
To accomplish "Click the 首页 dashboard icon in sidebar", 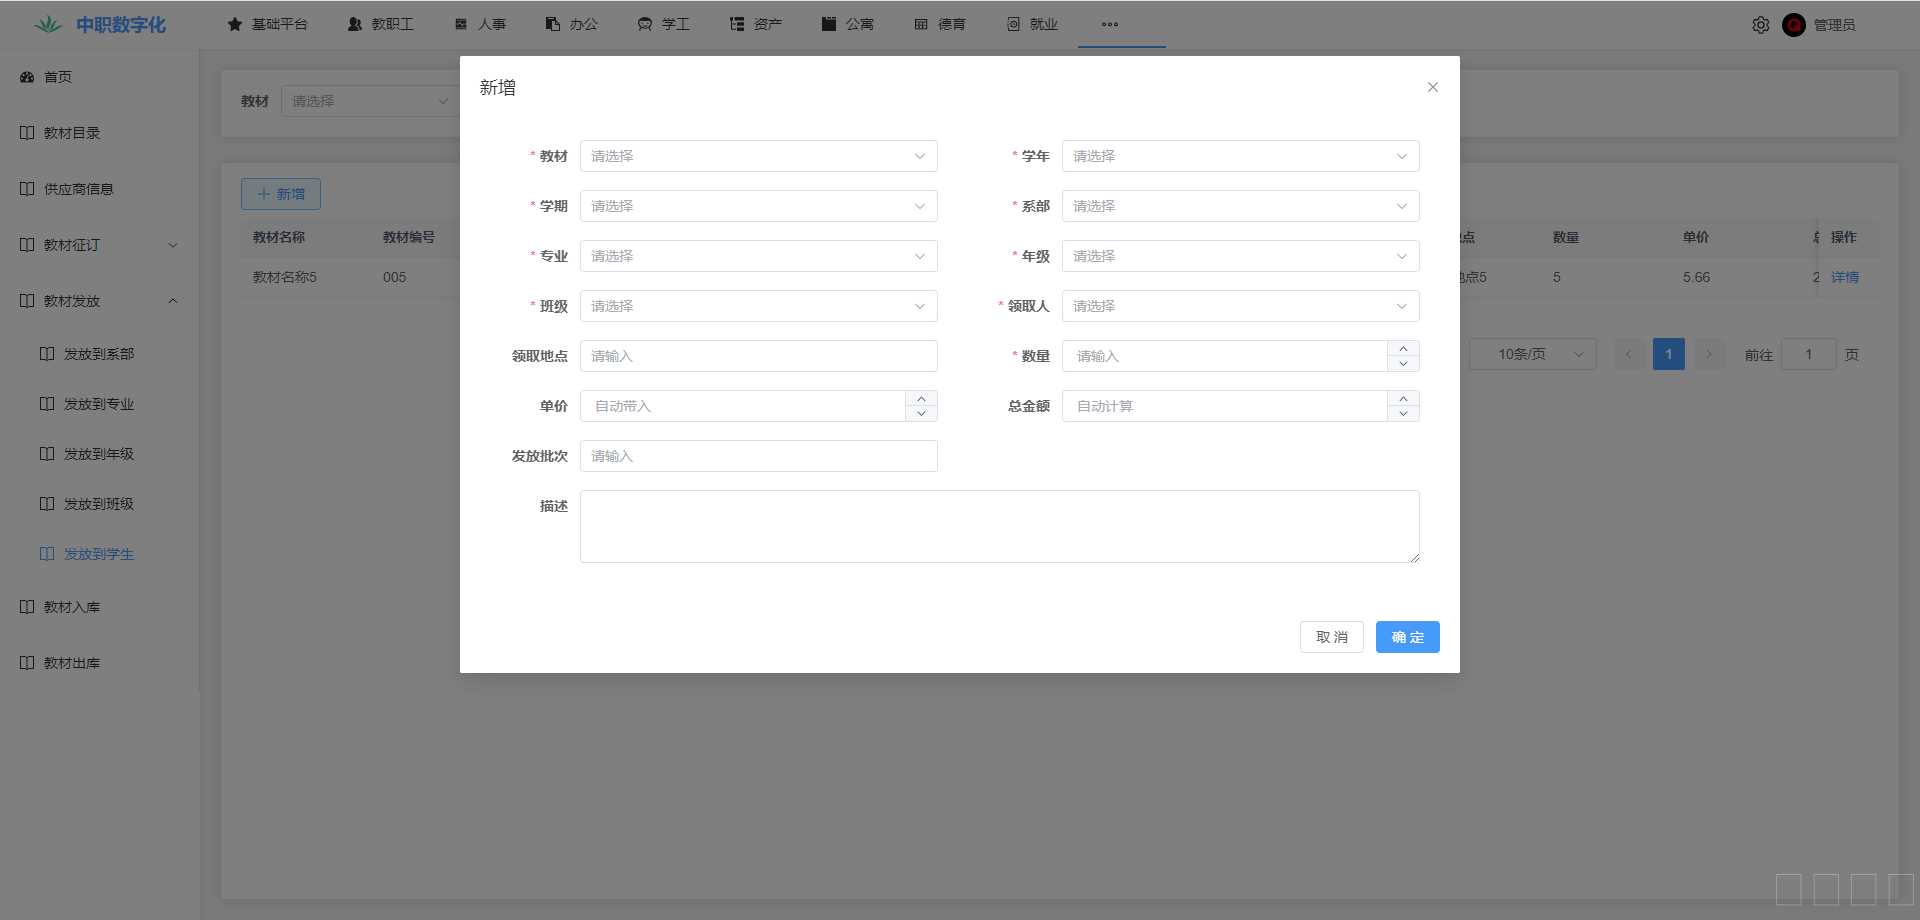I will click(x=27, y=77).
